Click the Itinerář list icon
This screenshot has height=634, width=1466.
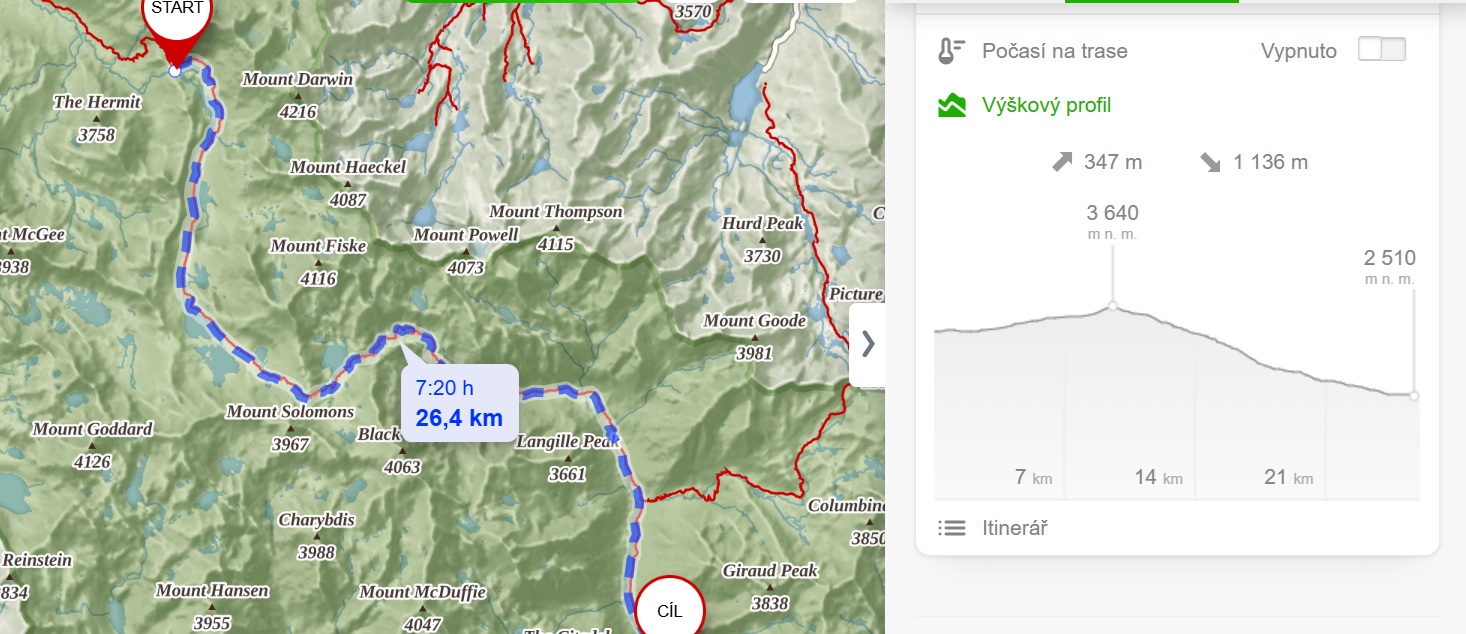tap(952, 528)
